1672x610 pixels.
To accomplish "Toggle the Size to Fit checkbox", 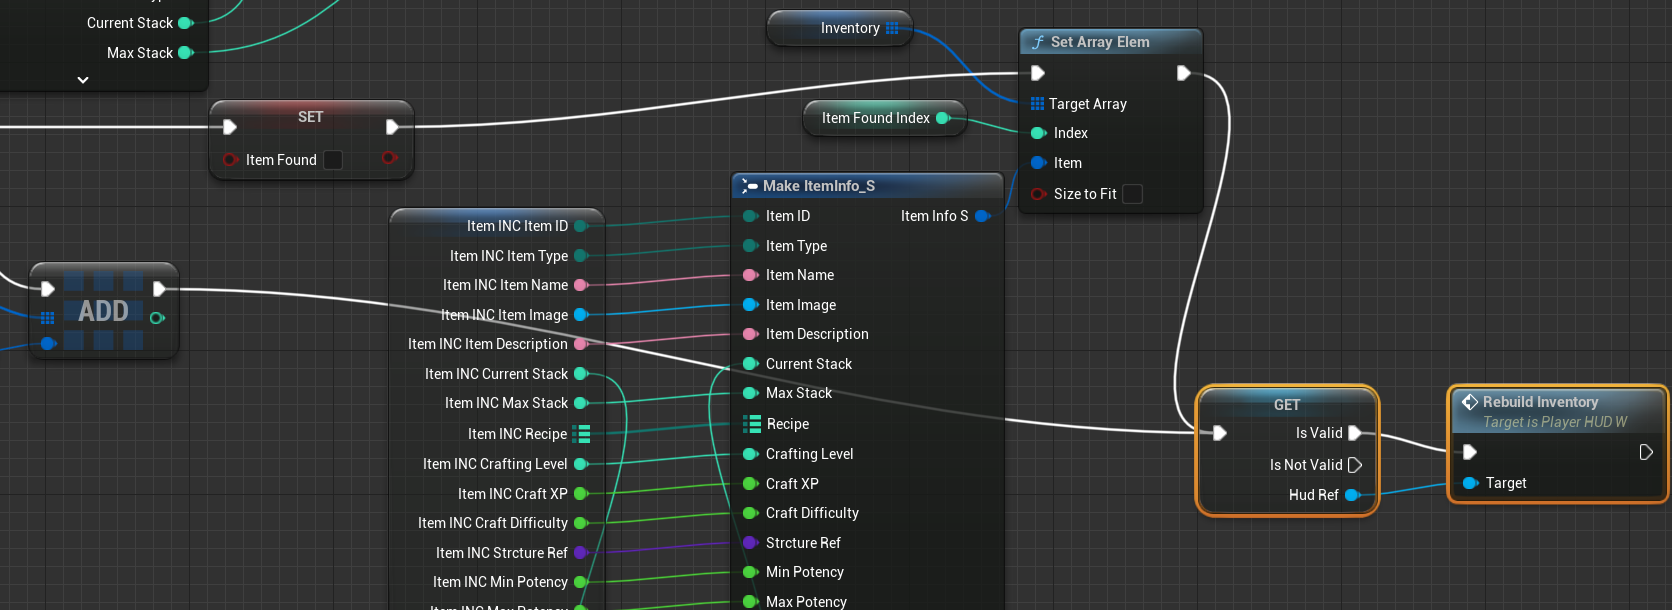I will 1132,194.
